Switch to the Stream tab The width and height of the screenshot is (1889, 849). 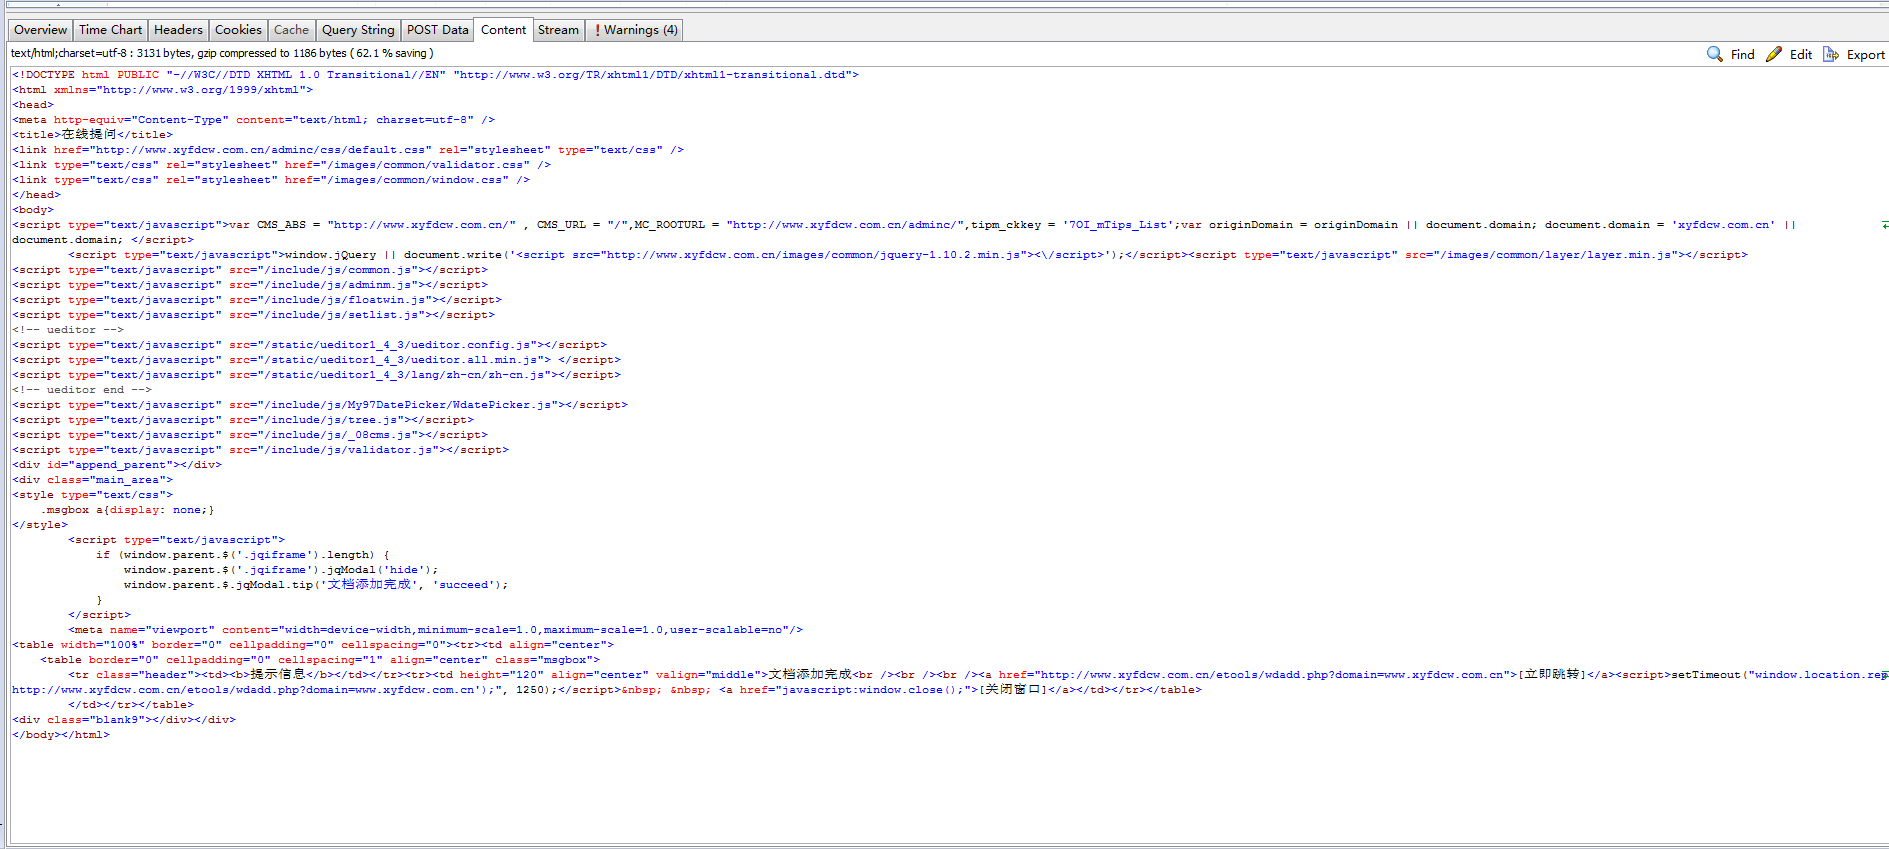tap(558, 30)
